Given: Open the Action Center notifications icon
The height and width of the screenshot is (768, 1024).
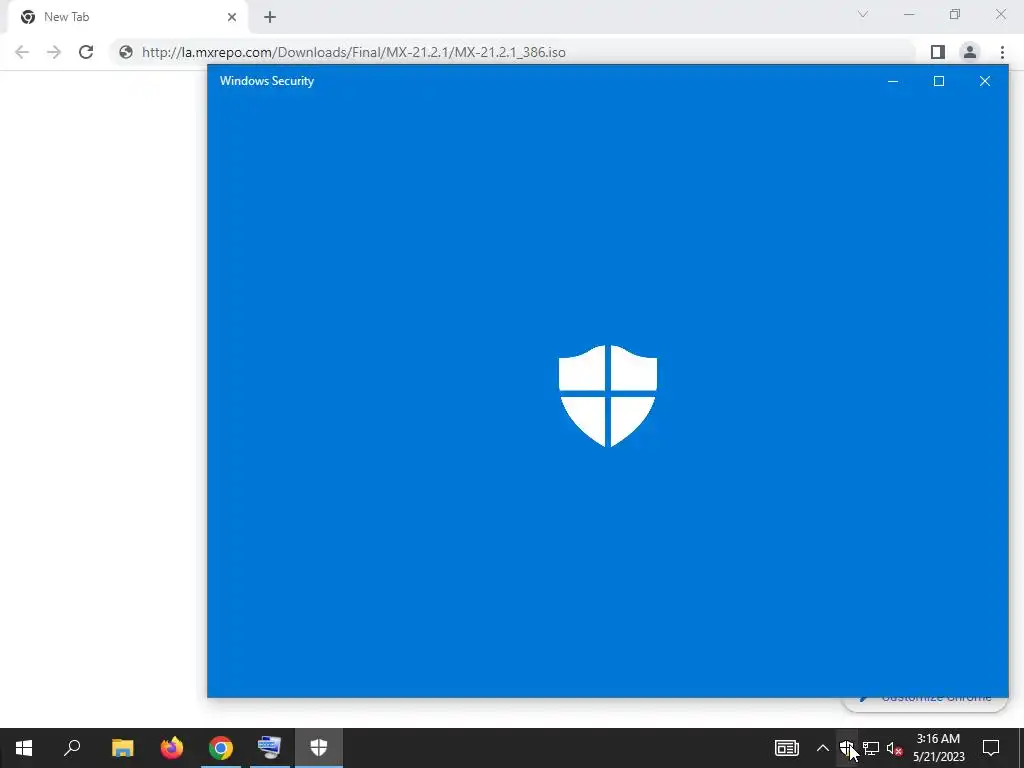Looking at the screenshot, I should pyautogui.click(x=991, y=748).
